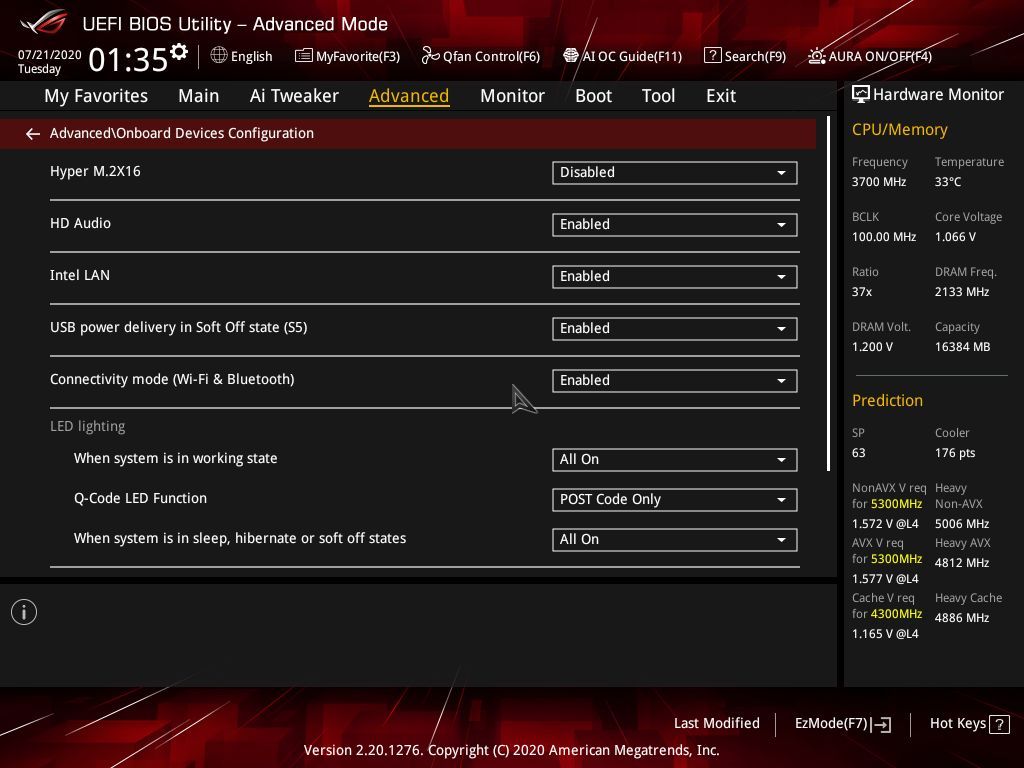The height and width of the screenshot is (768, 1024).
Task: Click Advanced\Onboard Devices Configuration breadcrumb
Action: click(182, 133)
